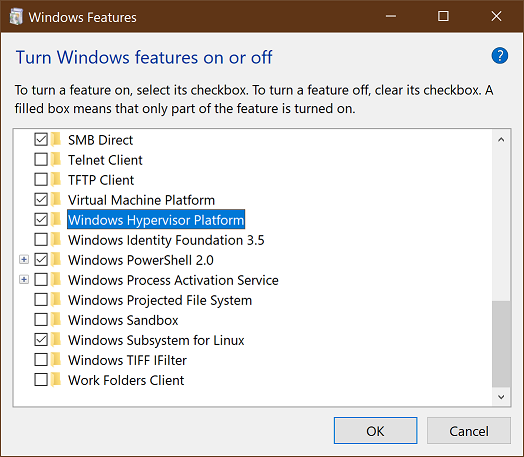The height and width of the screenshot is (457, 524).
Task: Select 'Windows Subsystem for Linux' label
Action: [x=156, y=340]
